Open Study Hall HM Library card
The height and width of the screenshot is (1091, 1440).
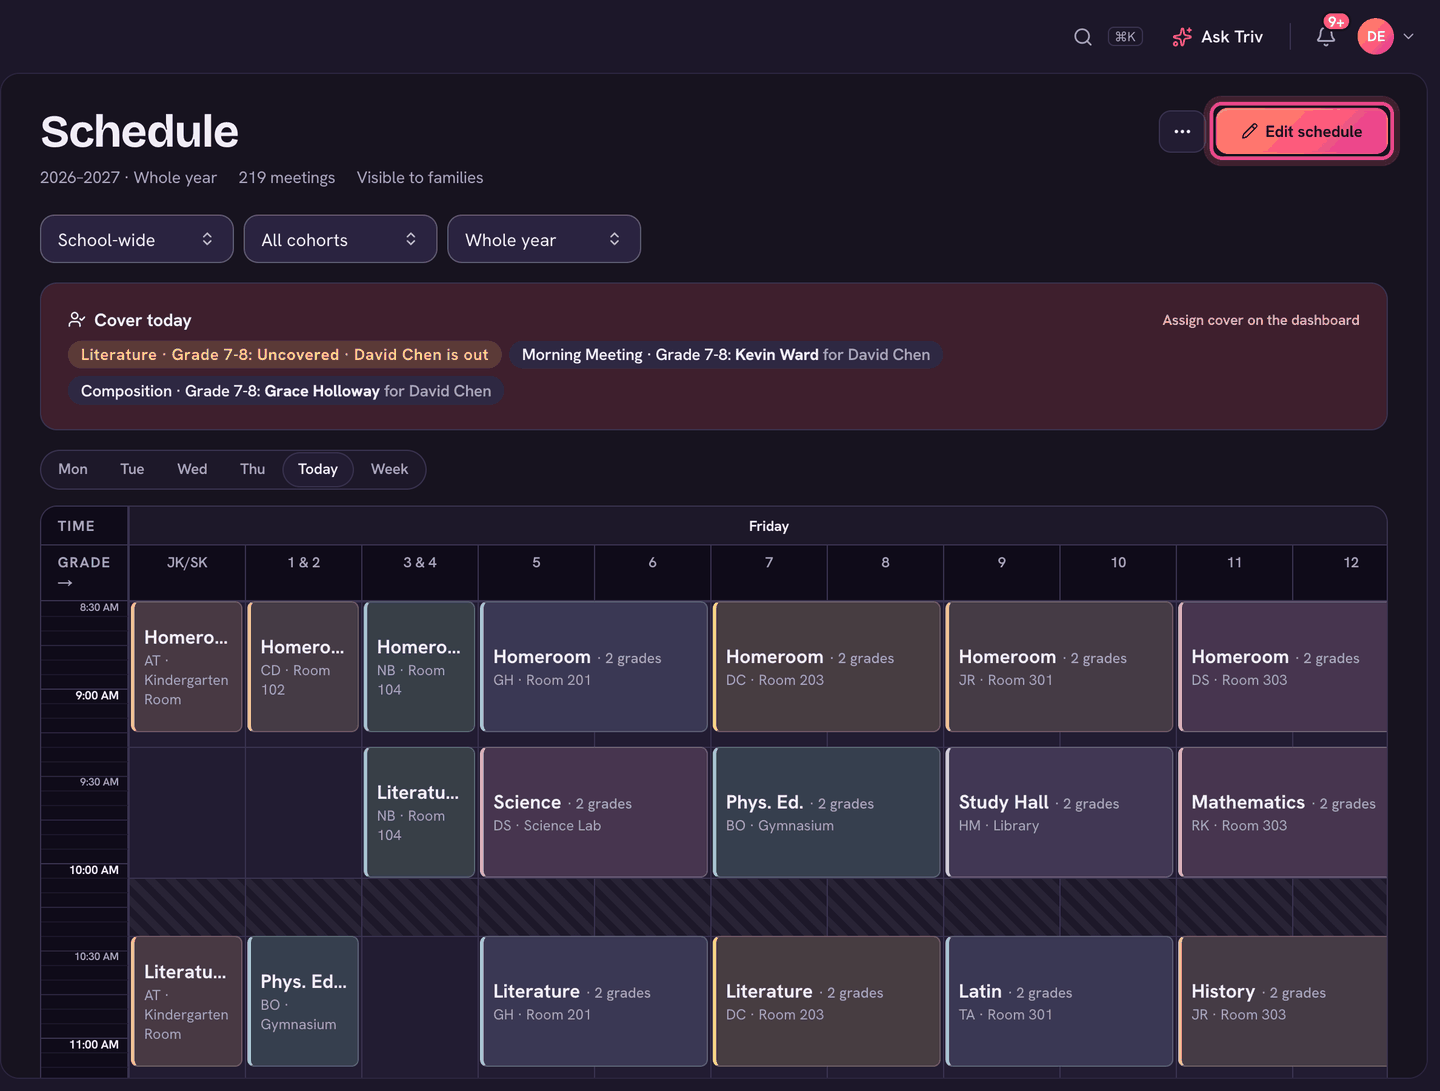(1060, 812)
